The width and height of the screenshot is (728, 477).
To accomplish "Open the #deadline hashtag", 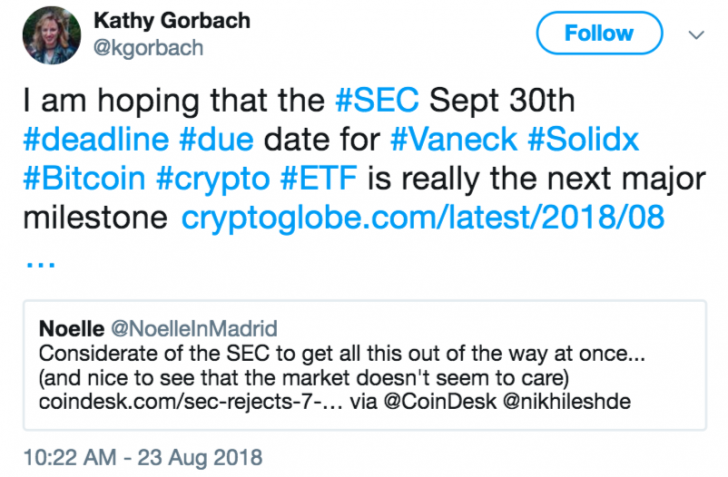I will pos(96,139).
